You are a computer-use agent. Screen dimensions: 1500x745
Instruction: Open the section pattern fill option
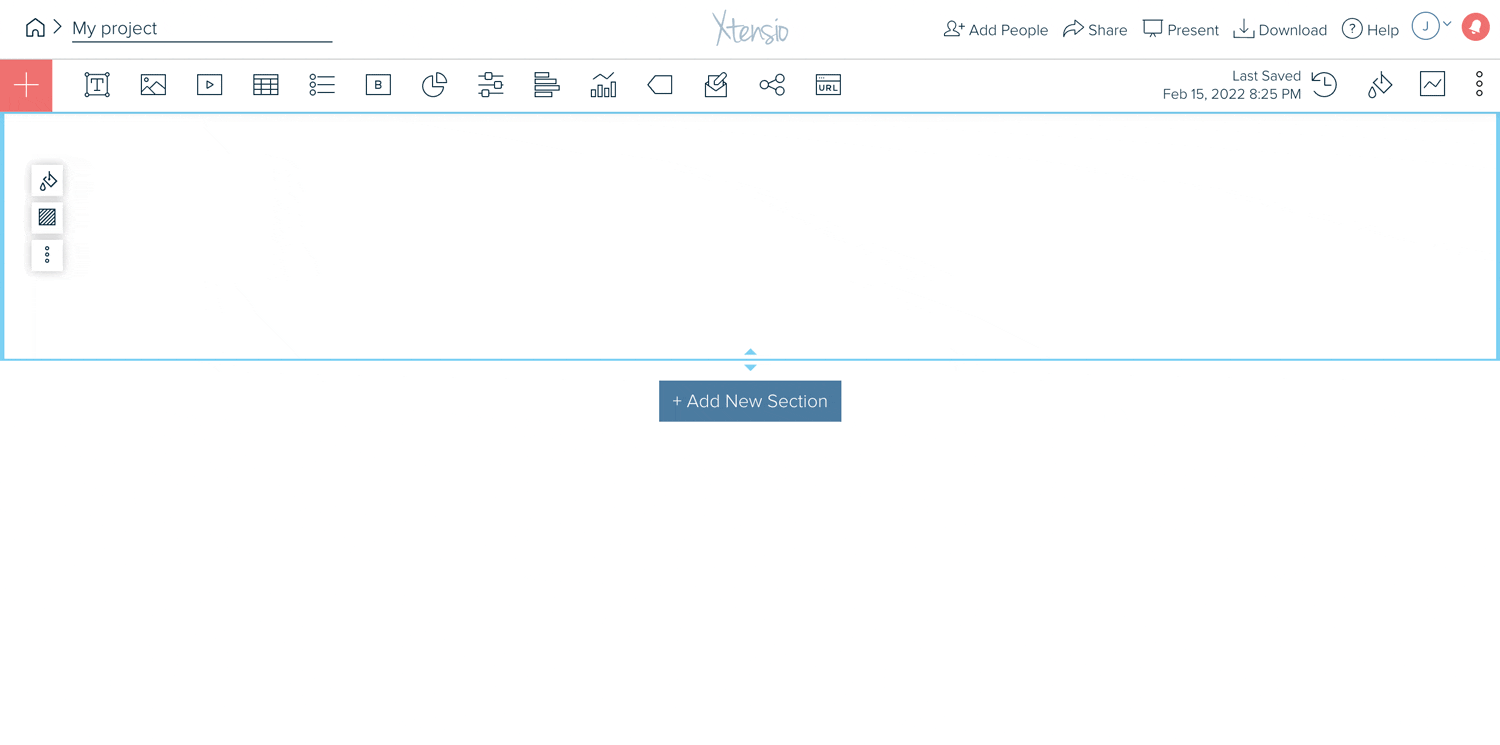(x=47, y=217)
